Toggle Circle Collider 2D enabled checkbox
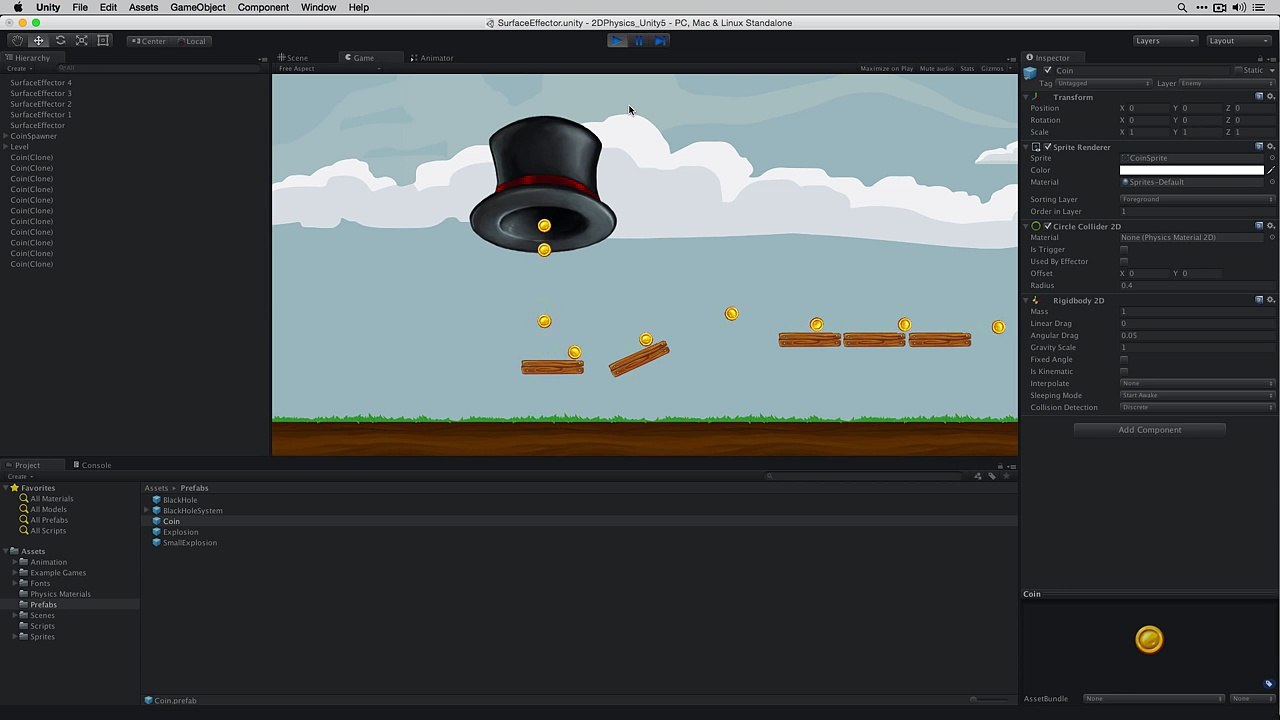This screenshot has width=1280, height=720. [1048, 226]
